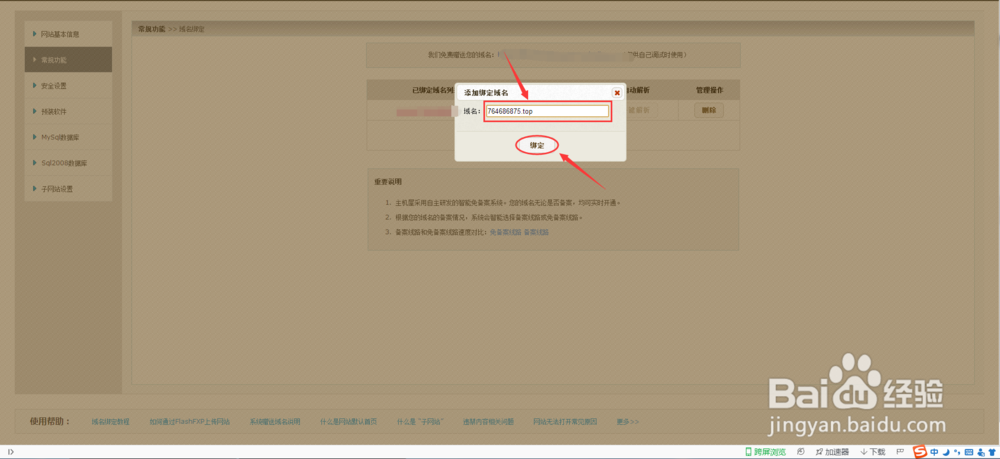Screen dimensions: 1000x459
Task: Open the 违禁内容相关问题 help link
Action: 488,421
